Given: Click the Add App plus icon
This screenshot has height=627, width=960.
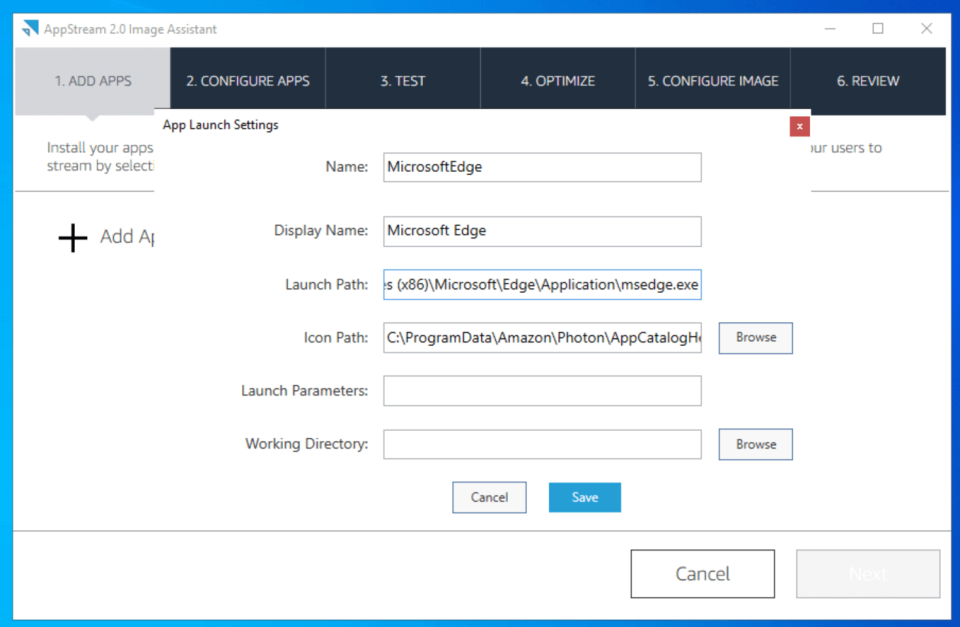Looking at the screenshot, I should point(71,237).
